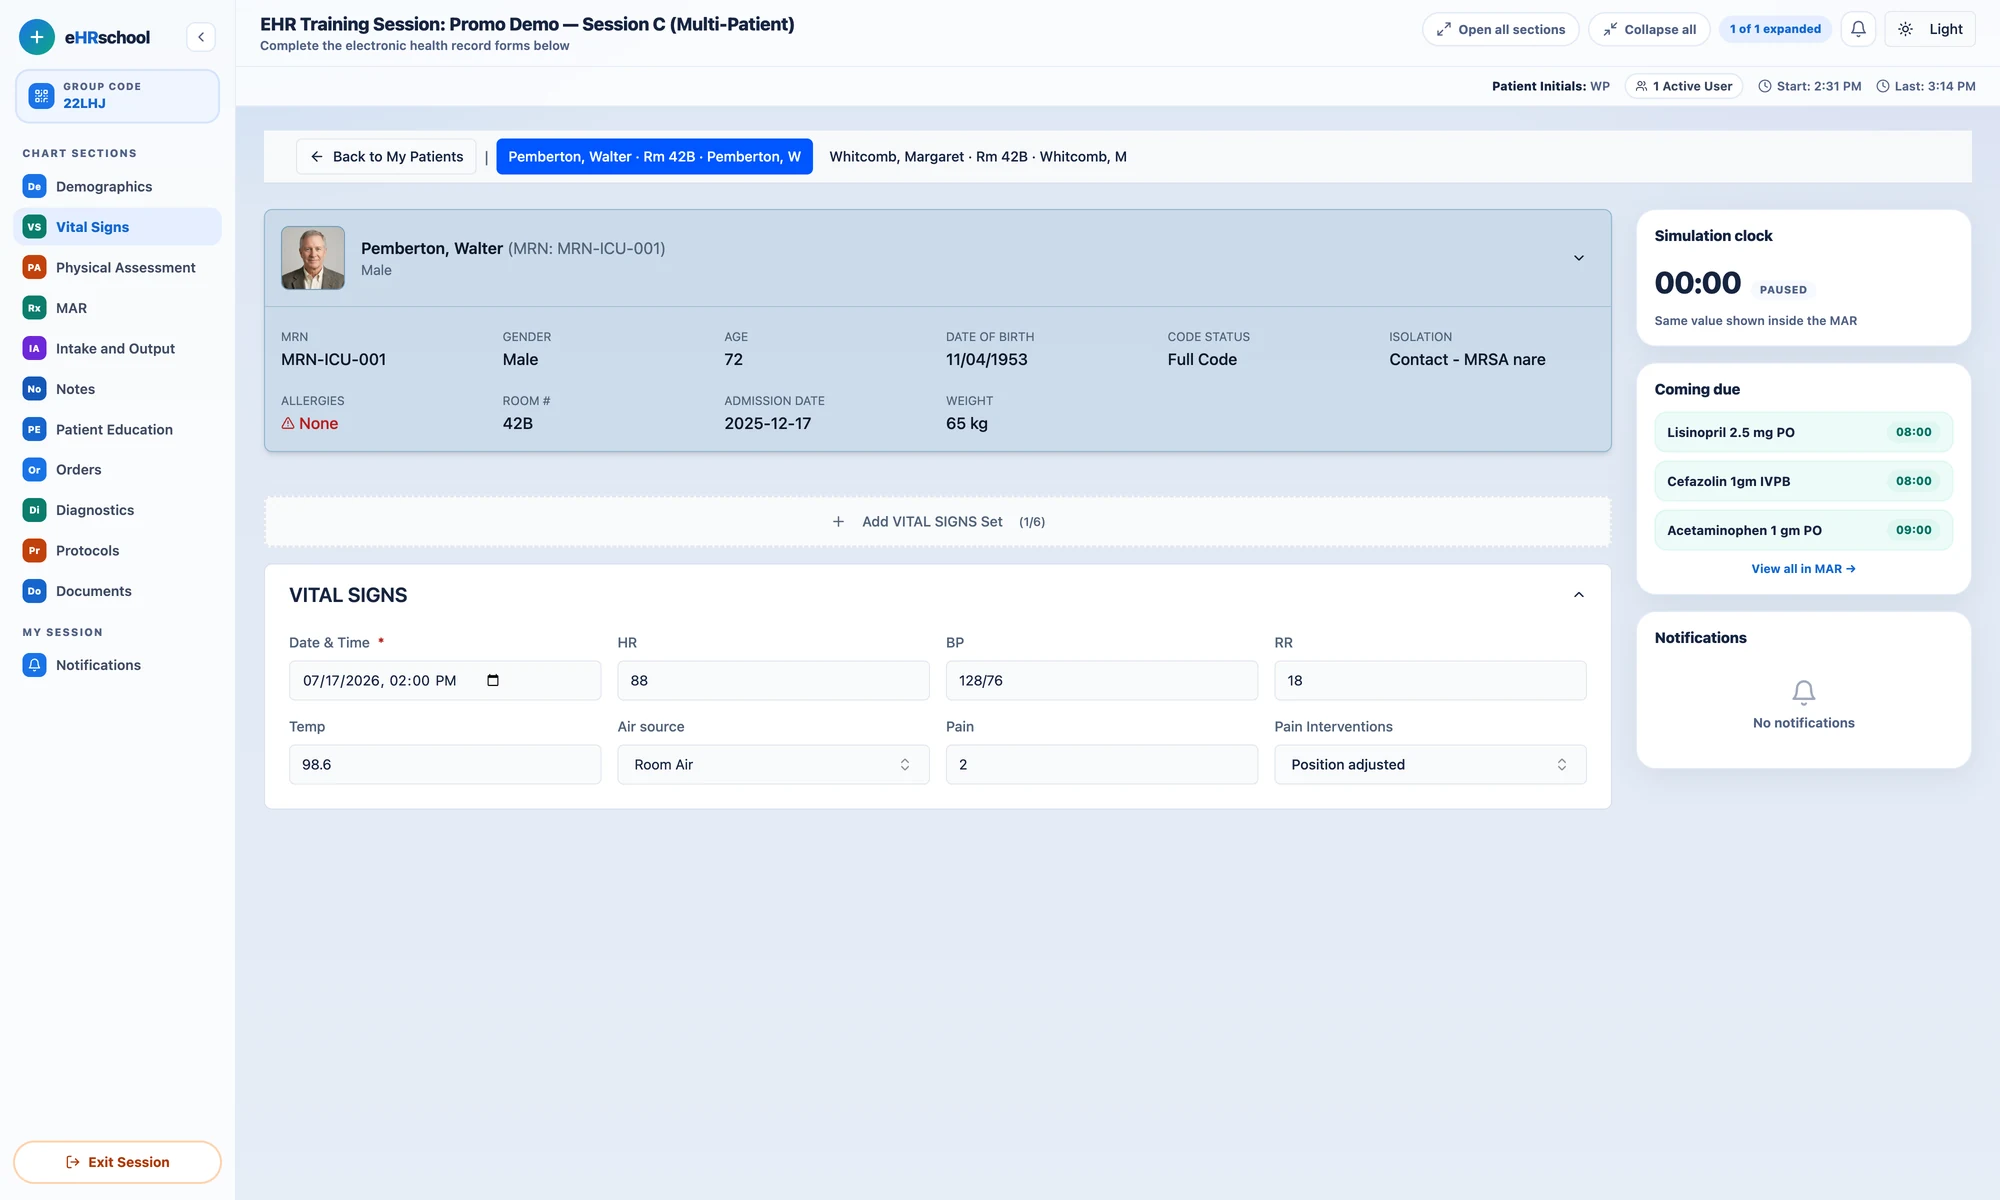2000x1200 pixels.
Task: Open the MAR chart section
Action: coord(118,308)
